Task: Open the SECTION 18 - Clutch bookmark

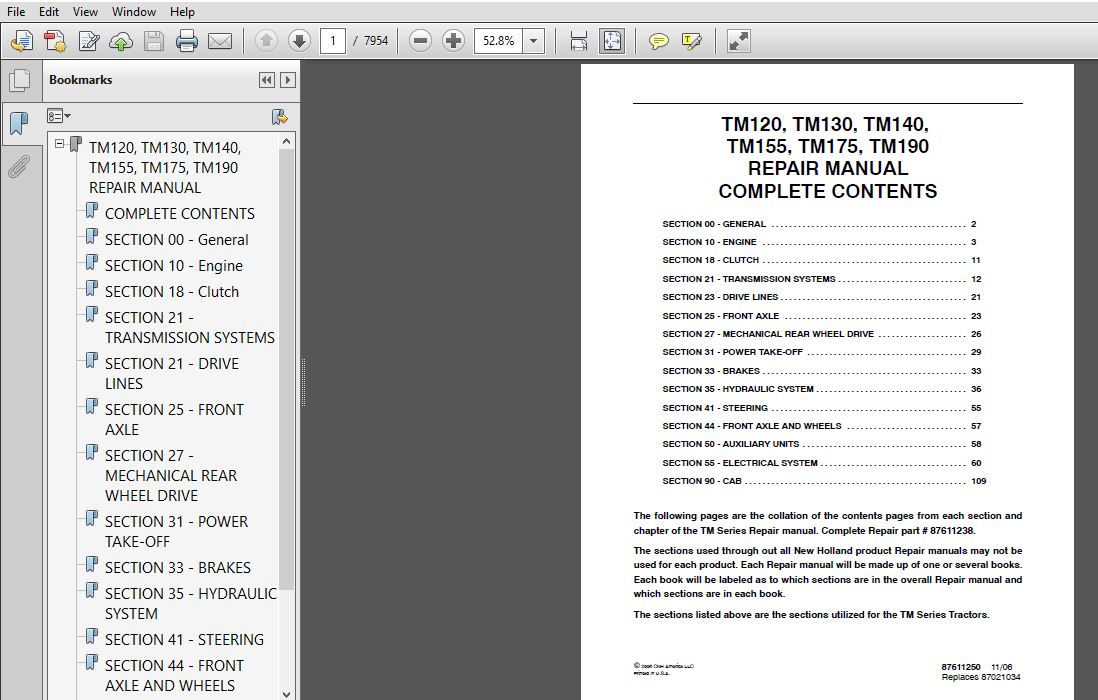Action: pos(172,292)
